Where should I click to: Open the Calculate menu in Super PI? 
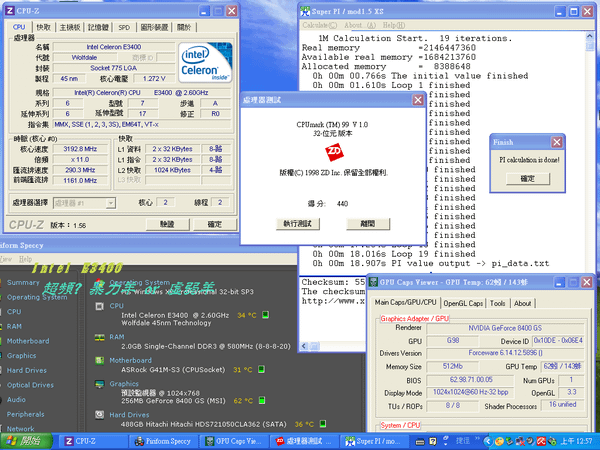pyautogui.click(x=320, y=25)
